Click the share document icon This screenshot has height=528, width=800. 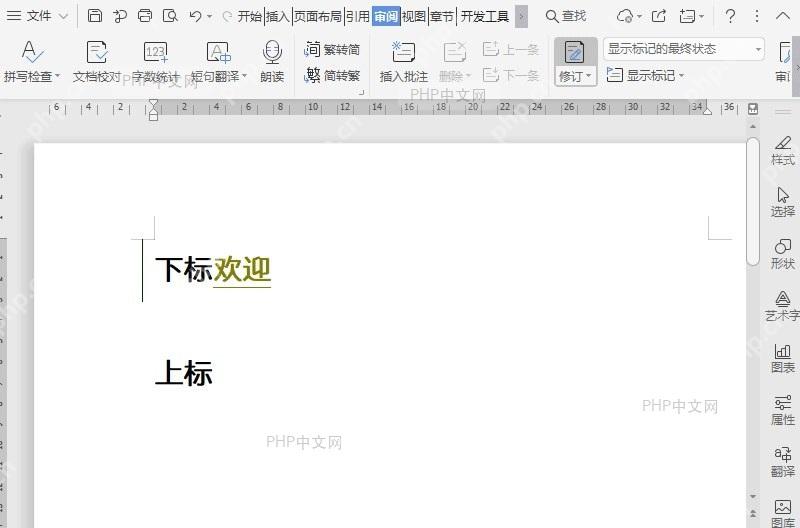[x=659, y=16]
